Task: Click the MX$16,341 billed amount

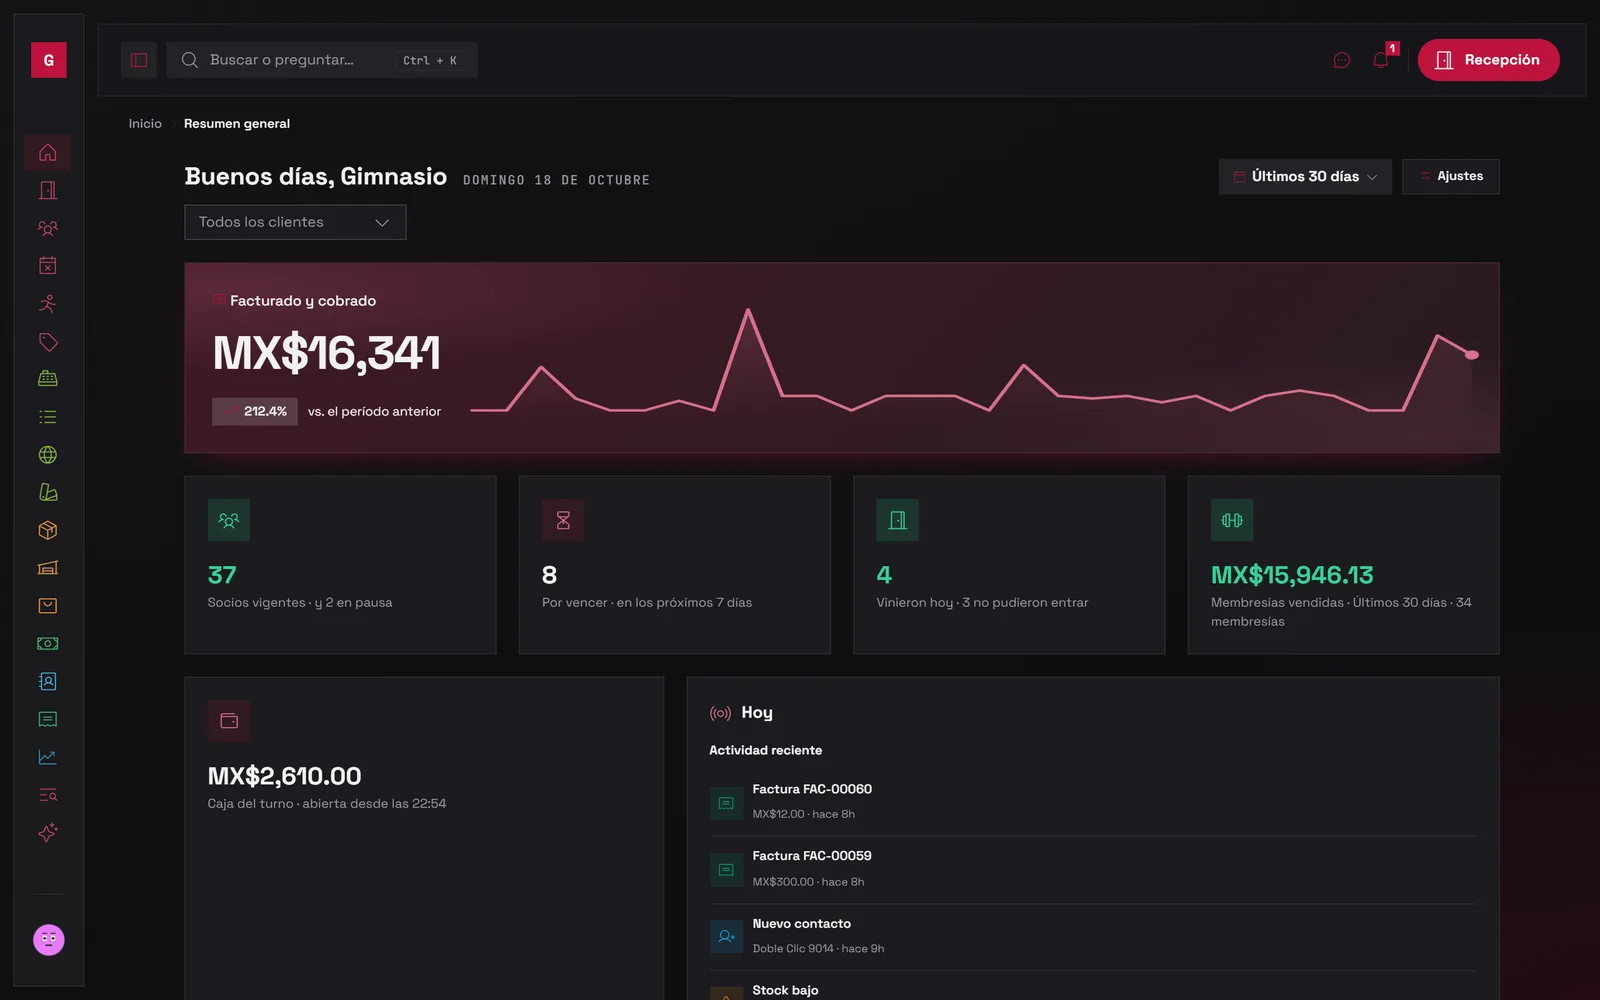Action: click(327, 354)
